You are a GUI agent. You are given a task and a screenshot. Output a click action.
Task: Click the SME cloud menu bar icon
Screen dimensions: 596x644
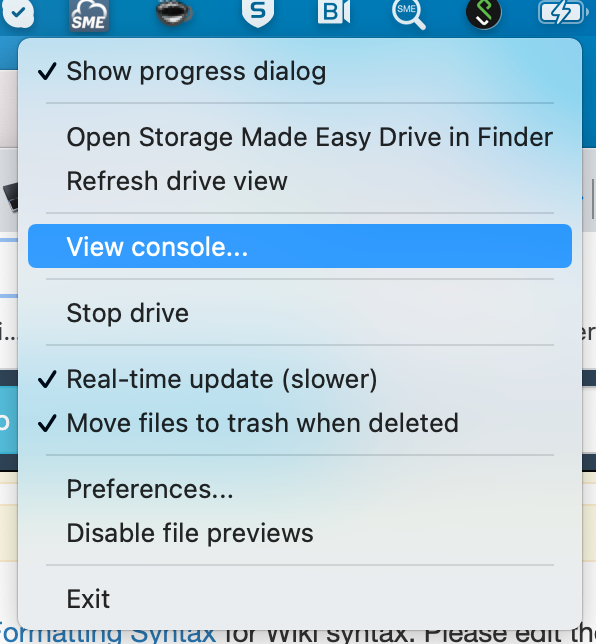89,16
